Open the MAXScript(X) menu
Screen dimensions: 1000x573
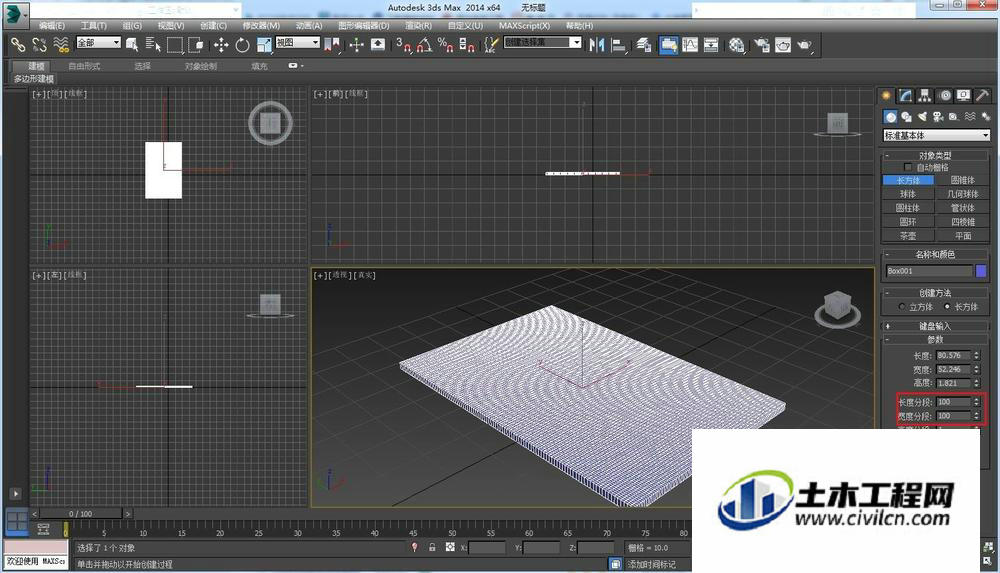tap(524, 26)
